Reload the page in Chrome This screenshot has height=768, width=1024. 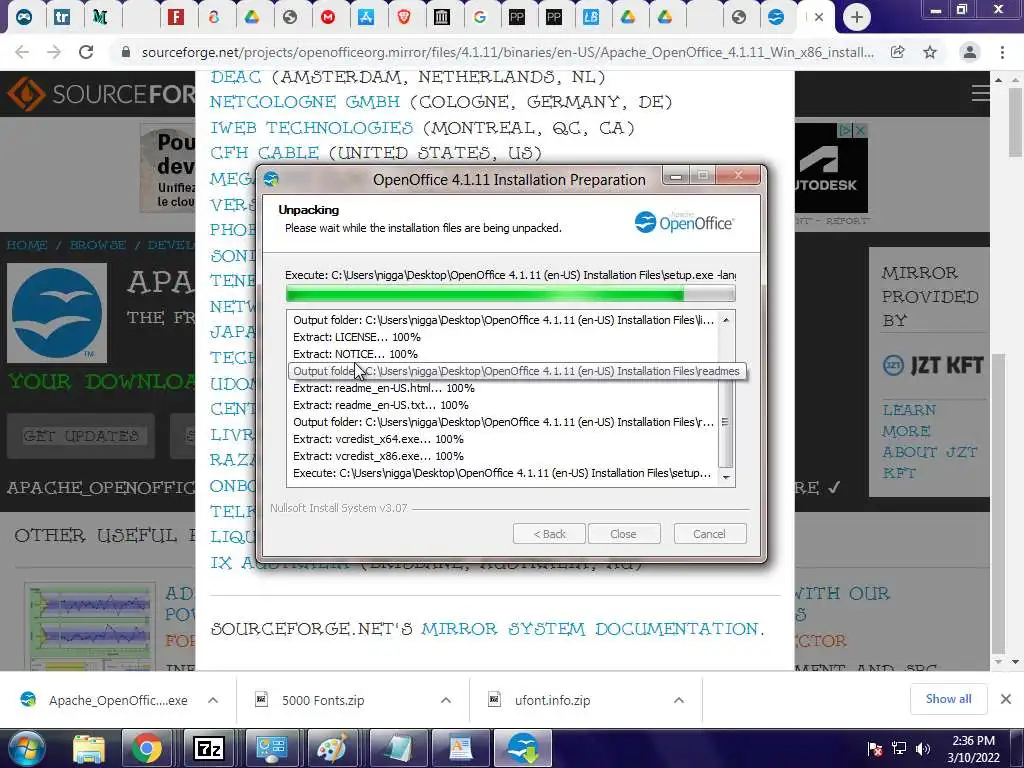pyautogui.click(x=86, y=52)
